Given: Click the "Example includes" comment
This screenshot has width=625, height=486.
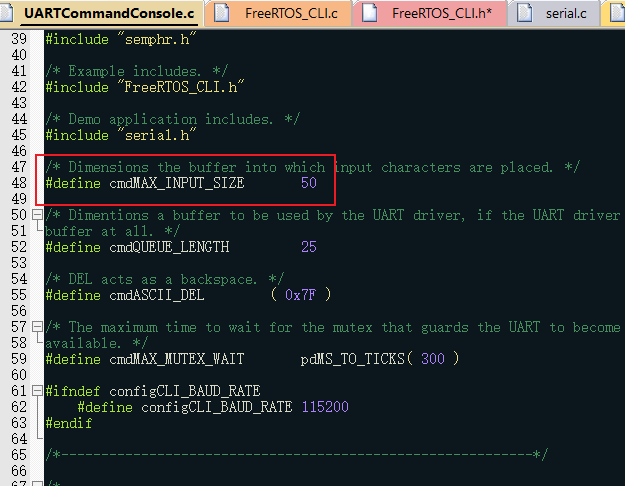Looking at the screenshot, I should 137,71.
